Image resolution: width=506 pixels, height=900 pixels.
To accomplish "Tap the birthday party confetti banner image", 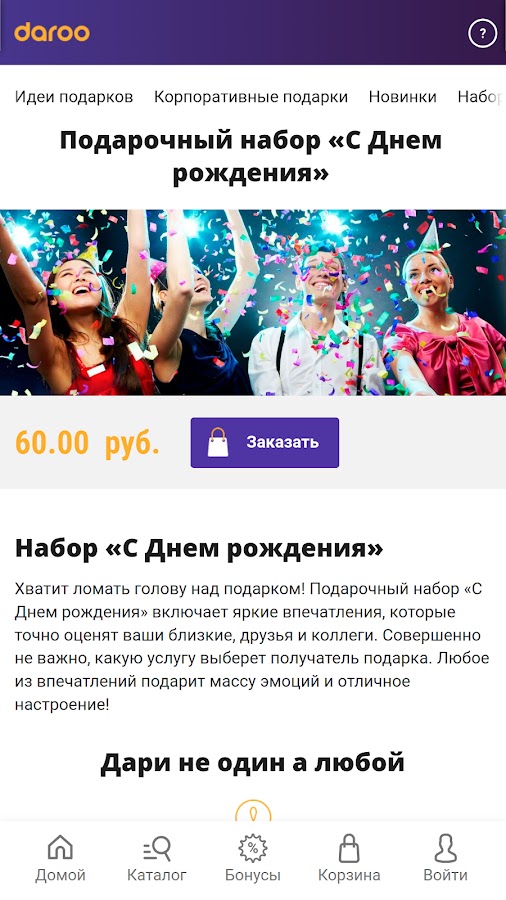I will pos(253,302).
